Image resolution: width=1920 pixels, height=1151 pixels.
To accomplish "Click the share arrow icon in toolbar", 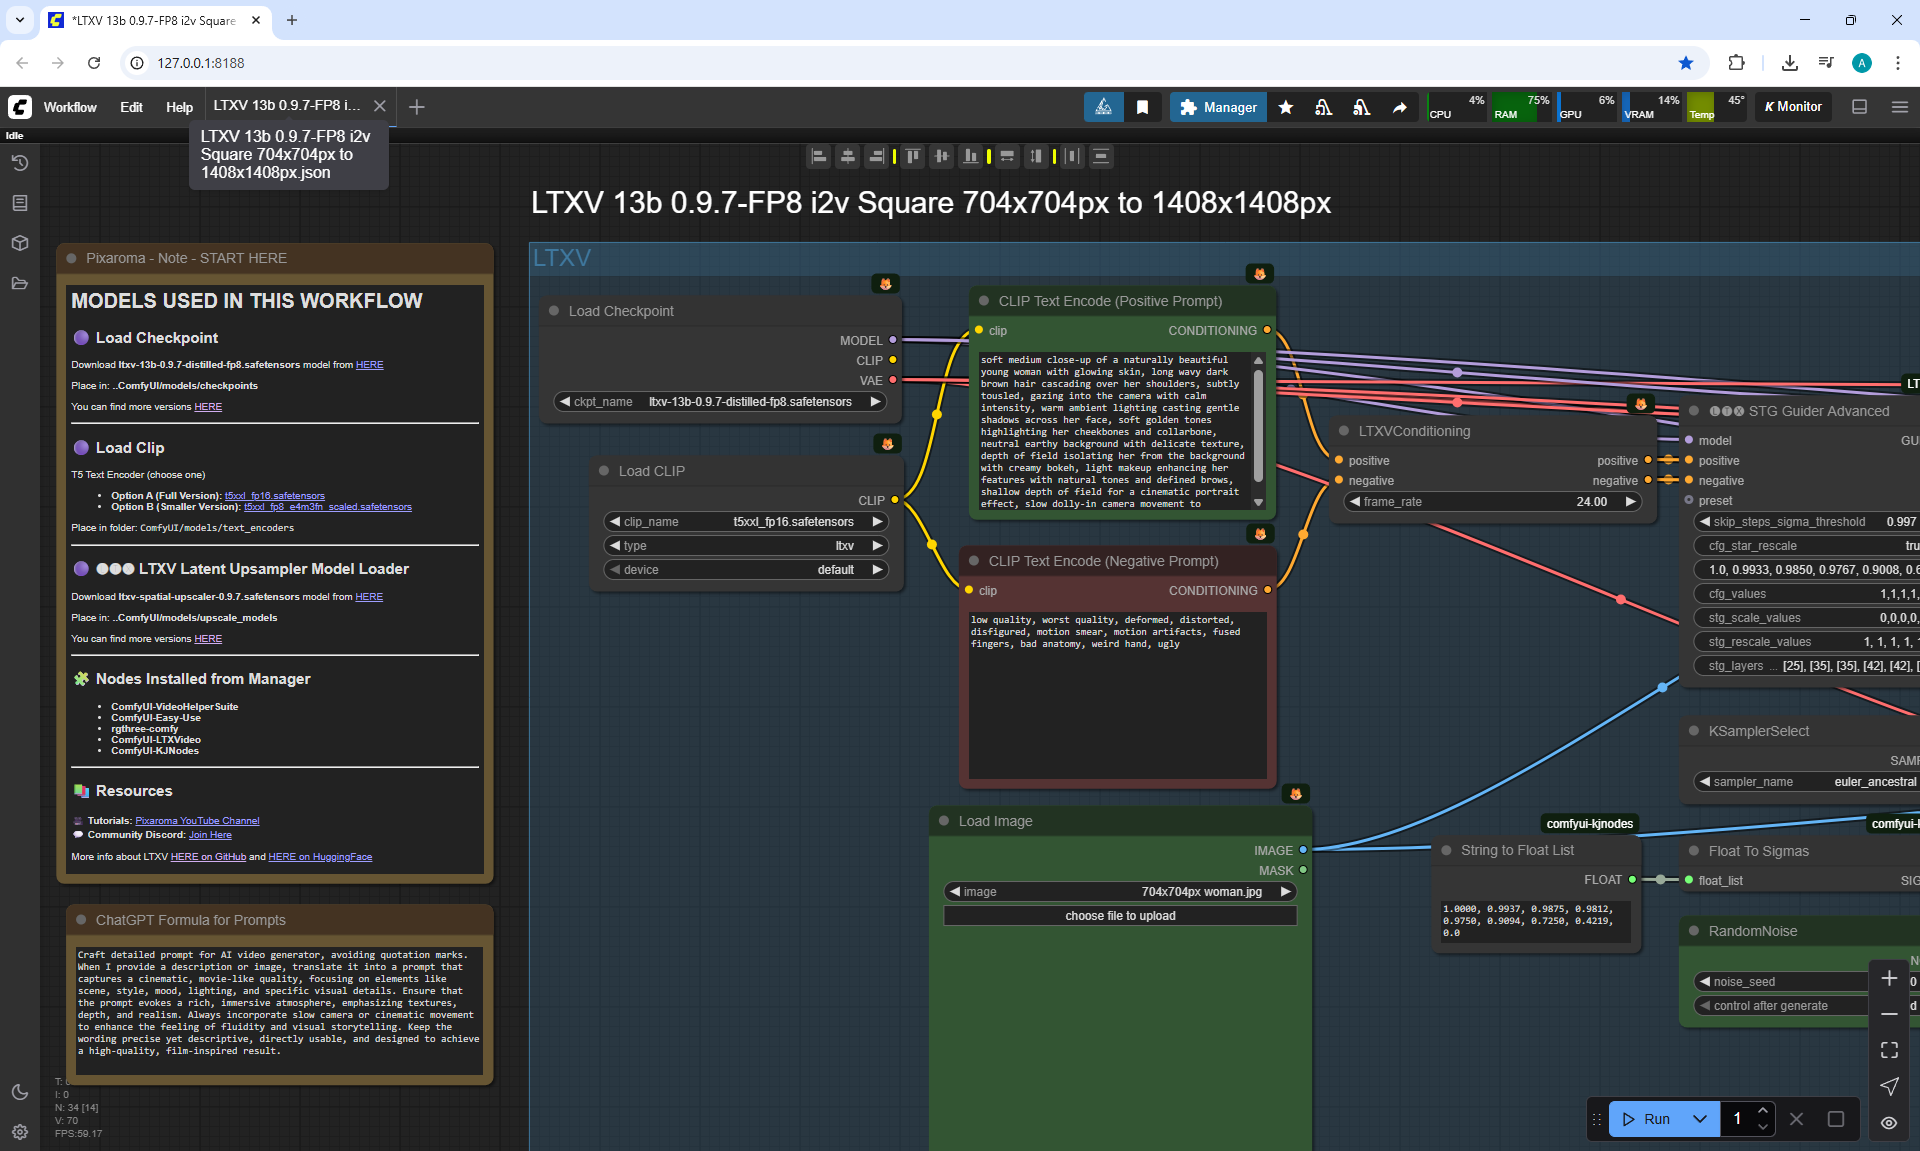I will click(x=1399, y=107).
